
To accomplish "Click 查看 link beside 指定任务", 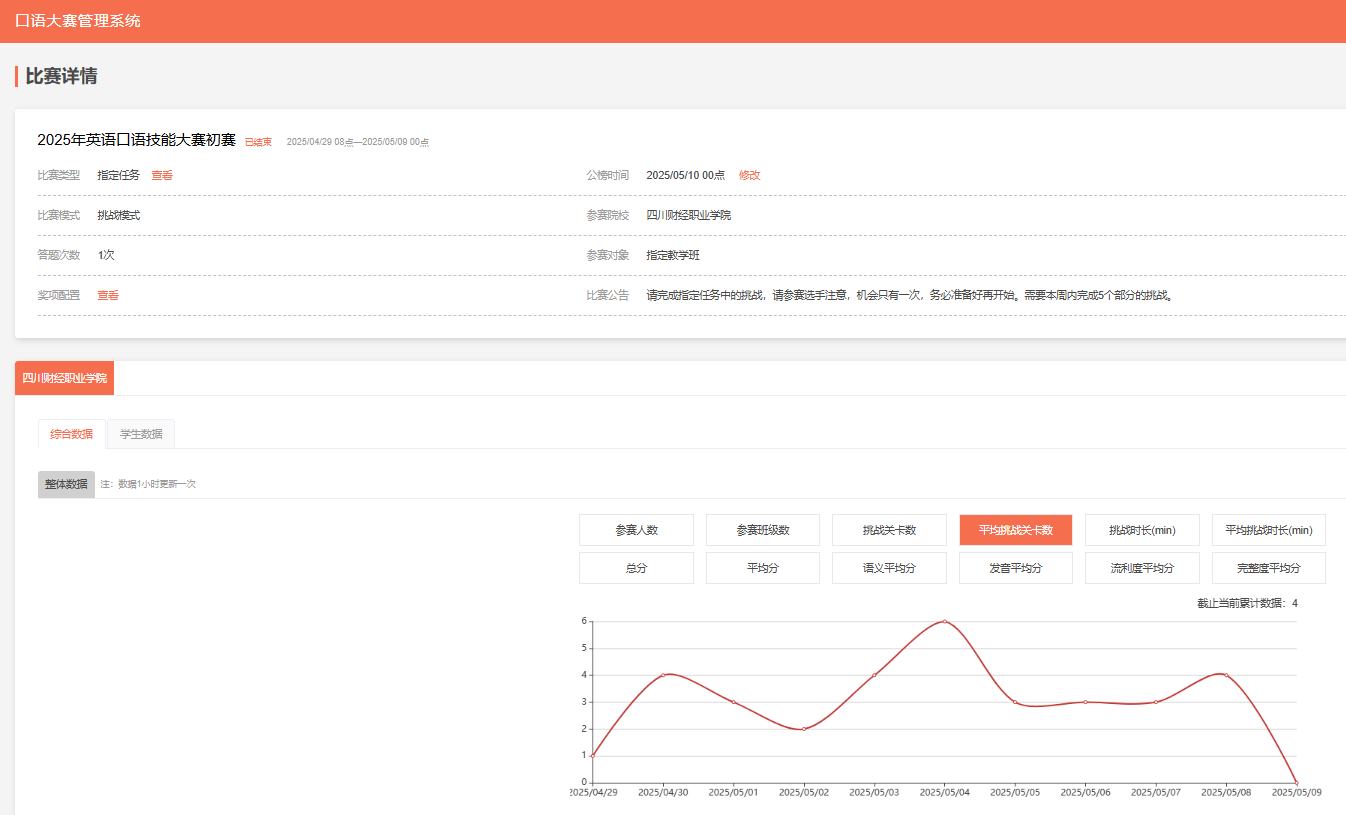I will [162, 175].
